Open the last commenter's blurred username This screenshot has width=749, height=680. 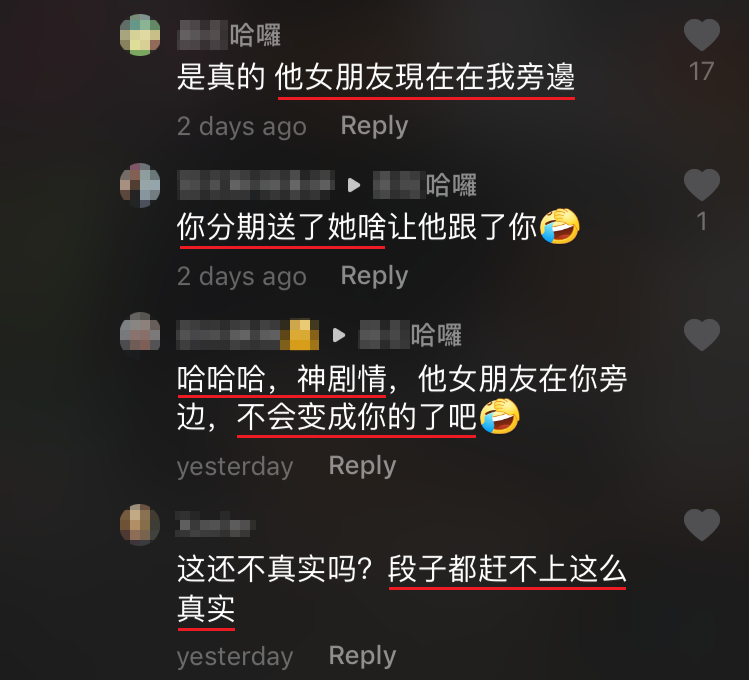[215, 524]
